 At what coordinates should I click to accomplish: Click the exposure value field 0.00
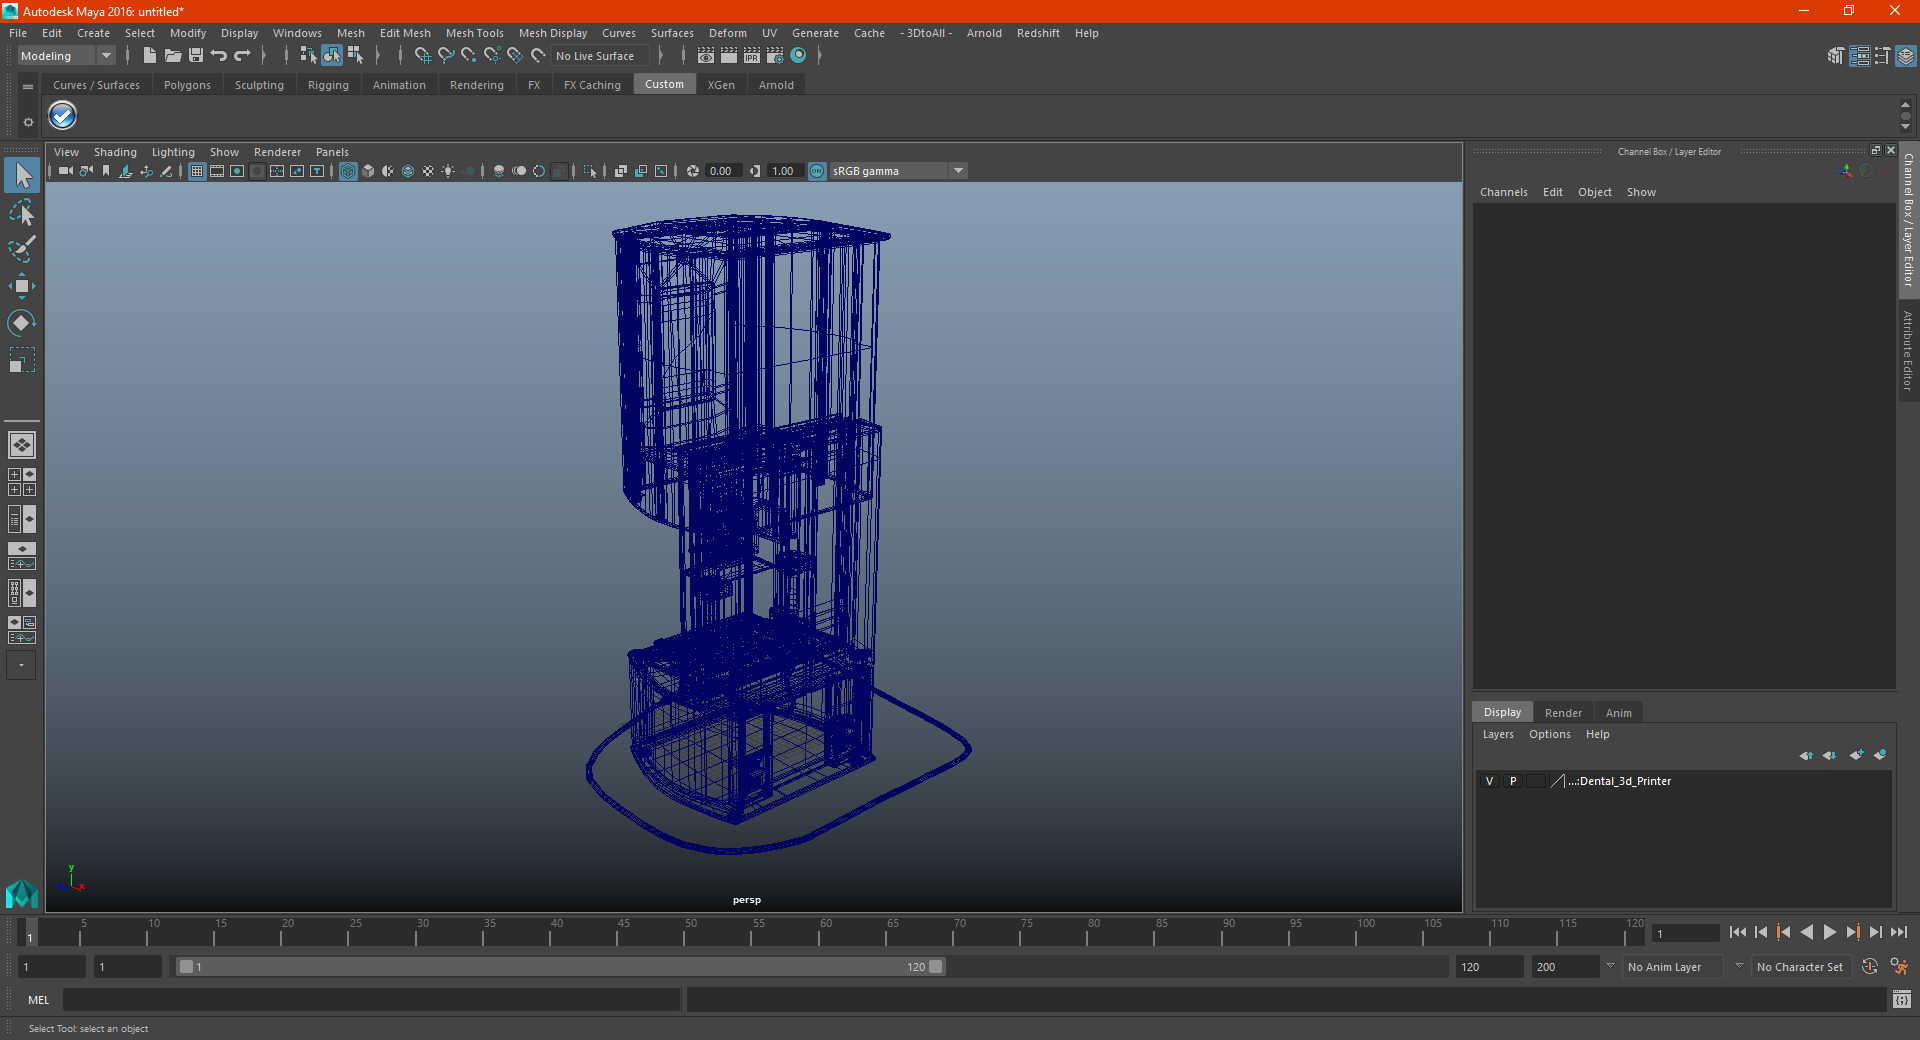coord(722,171)
